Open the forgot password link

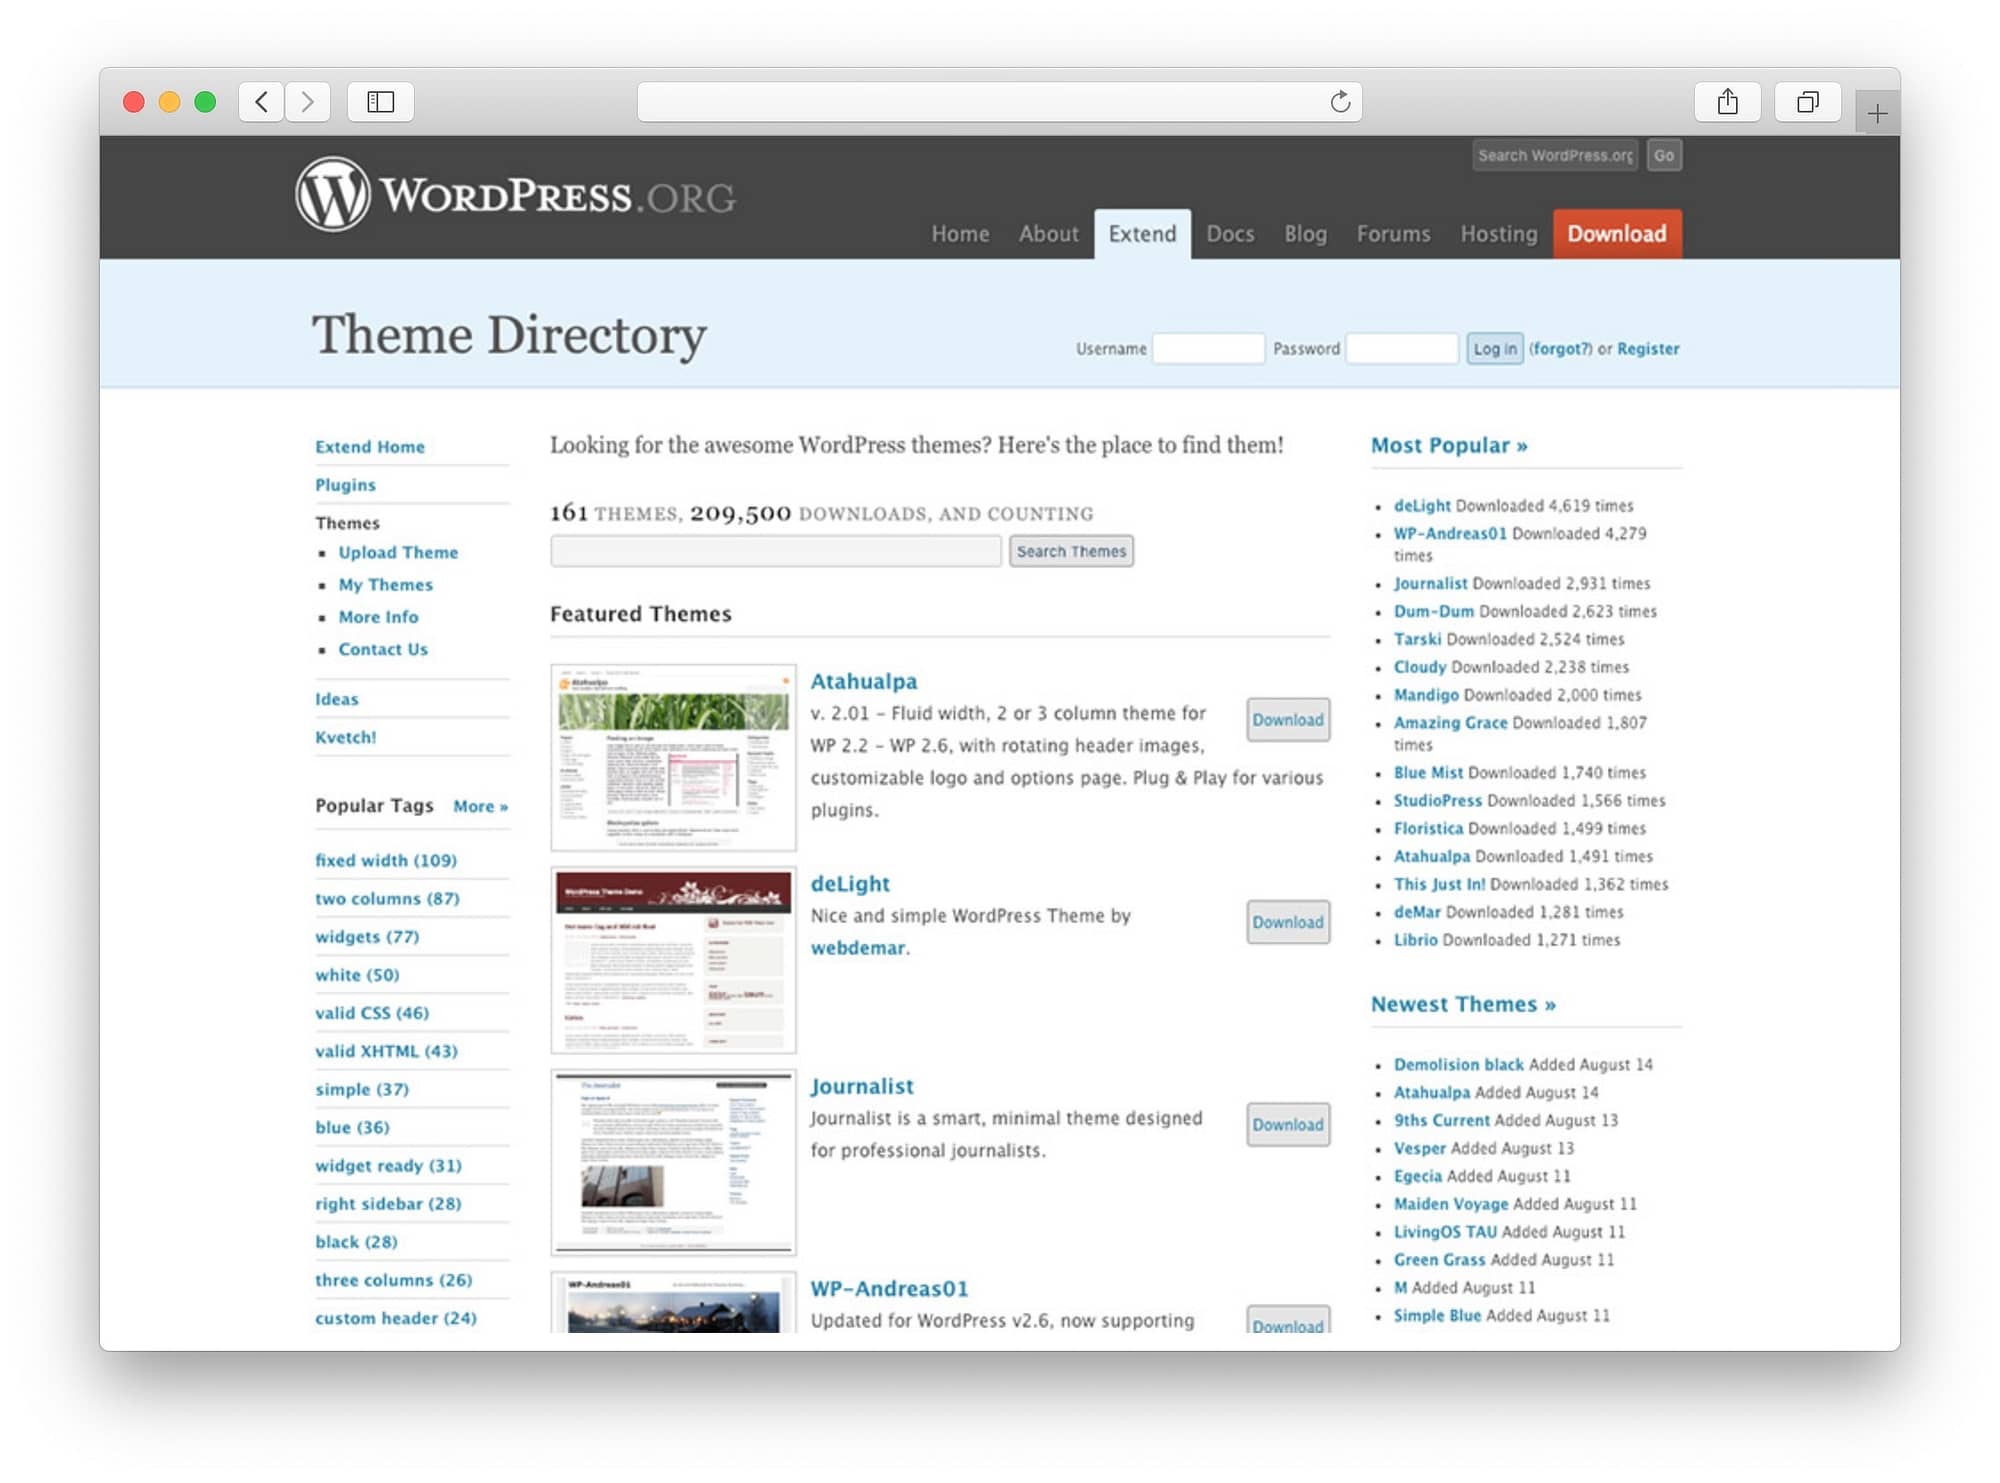[x=1561, y=349]
